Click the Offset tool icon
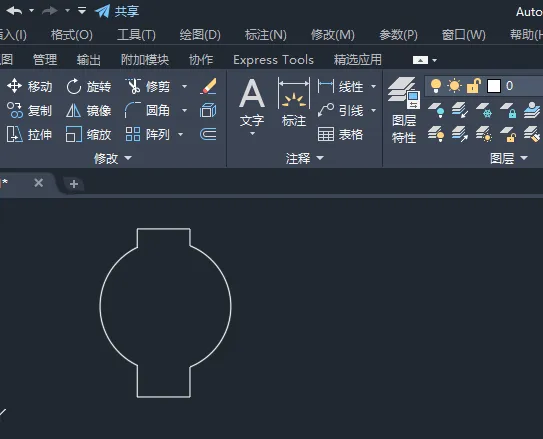 pyautogui.click(x=208, y=134)
